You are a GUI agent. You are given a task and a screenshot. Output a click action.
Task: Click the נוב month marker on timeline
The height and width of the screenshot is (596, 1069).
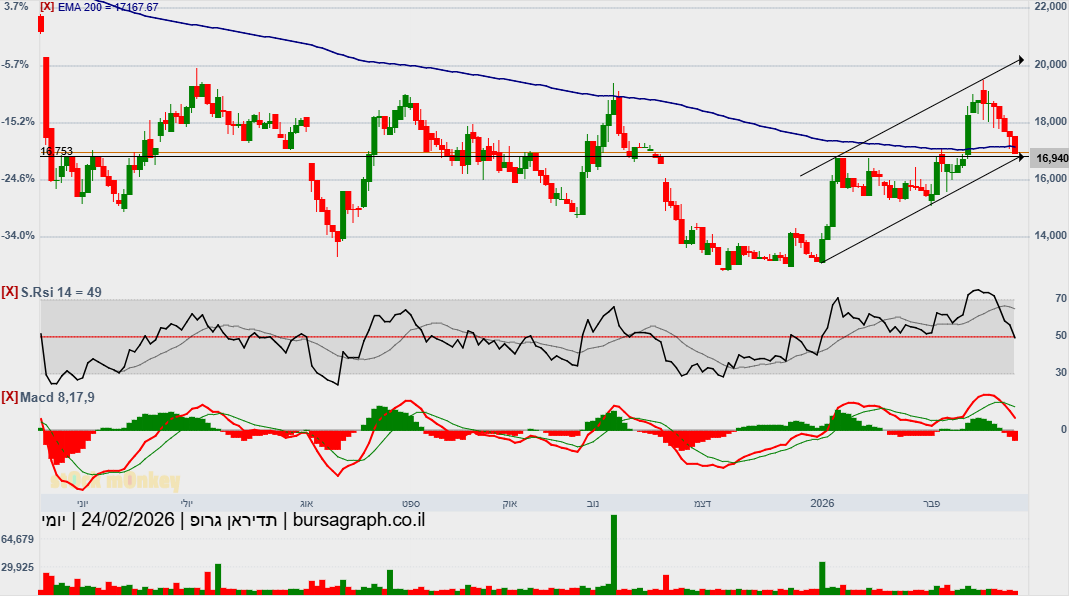pyautogui.click(x=593, y=503)
